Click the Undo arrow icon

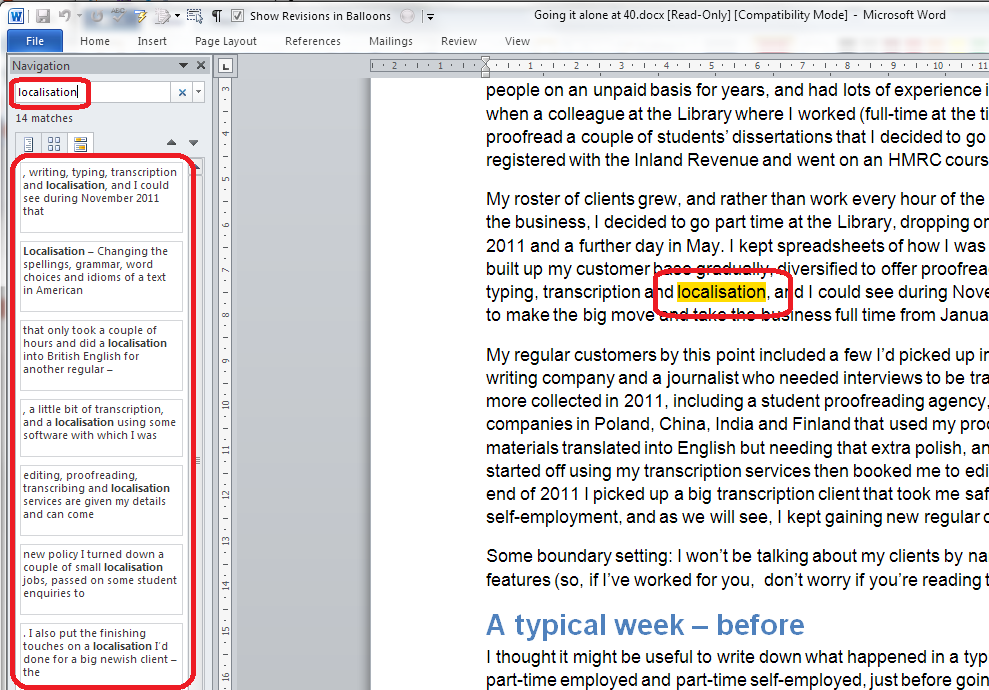[x=65, y=16]
